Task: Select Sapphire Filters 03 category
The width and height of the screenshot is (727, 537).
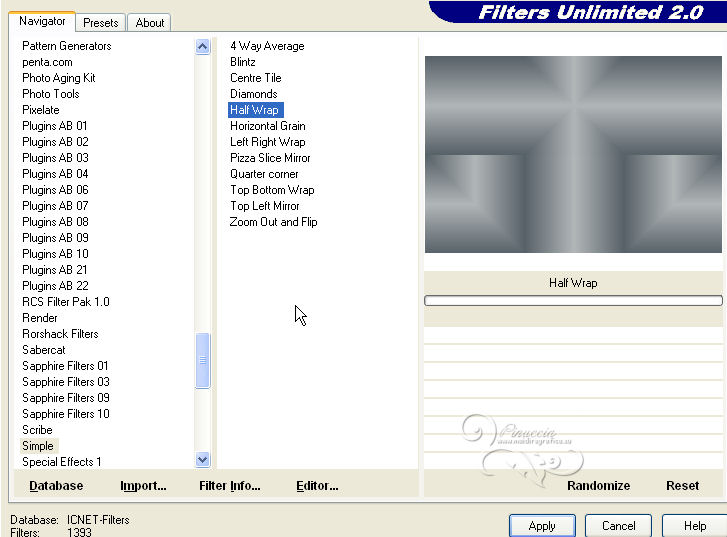Action: [x=66, y=382]
